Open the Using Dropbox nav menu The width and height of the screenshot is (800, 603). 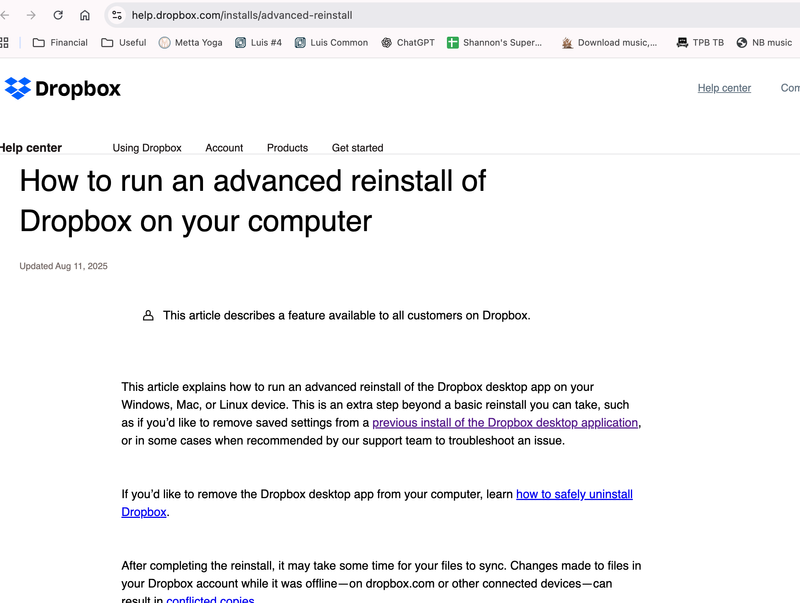point(147,148)
